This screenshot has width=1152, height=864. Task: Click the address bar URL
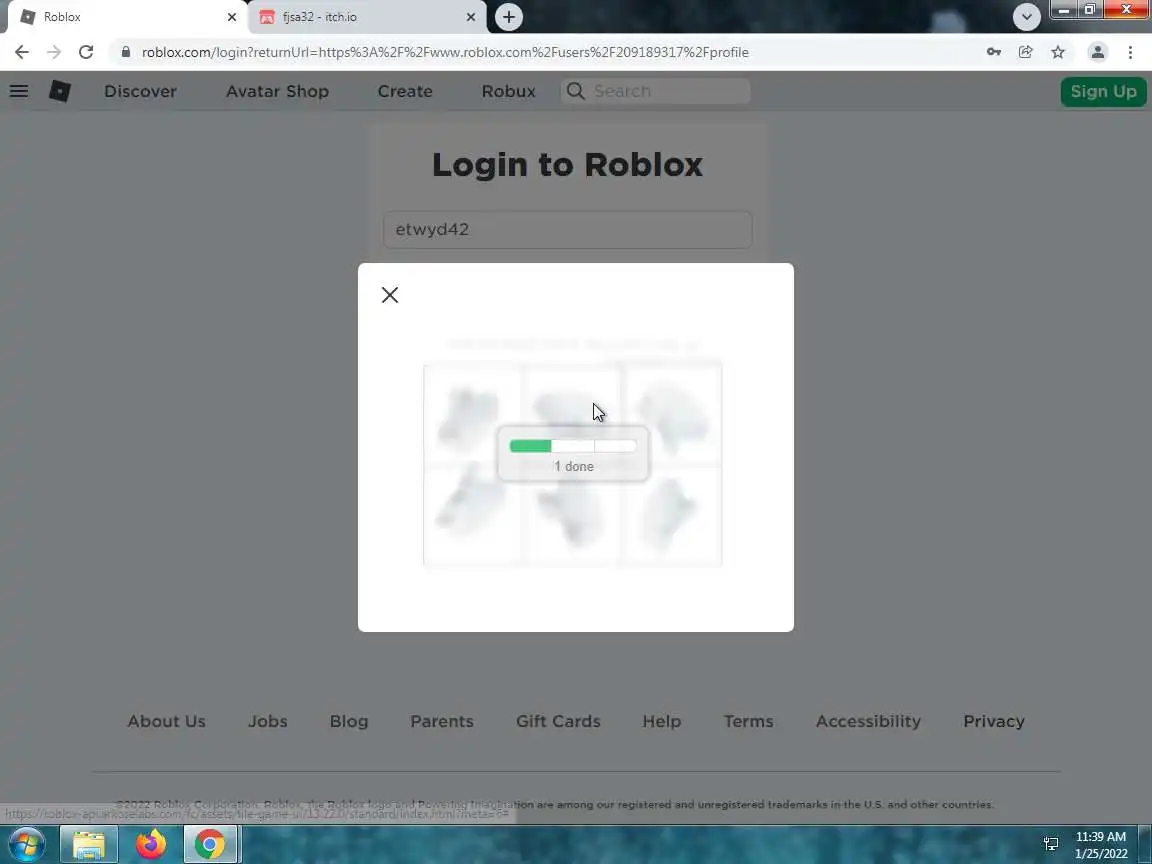tap(444, 52)
